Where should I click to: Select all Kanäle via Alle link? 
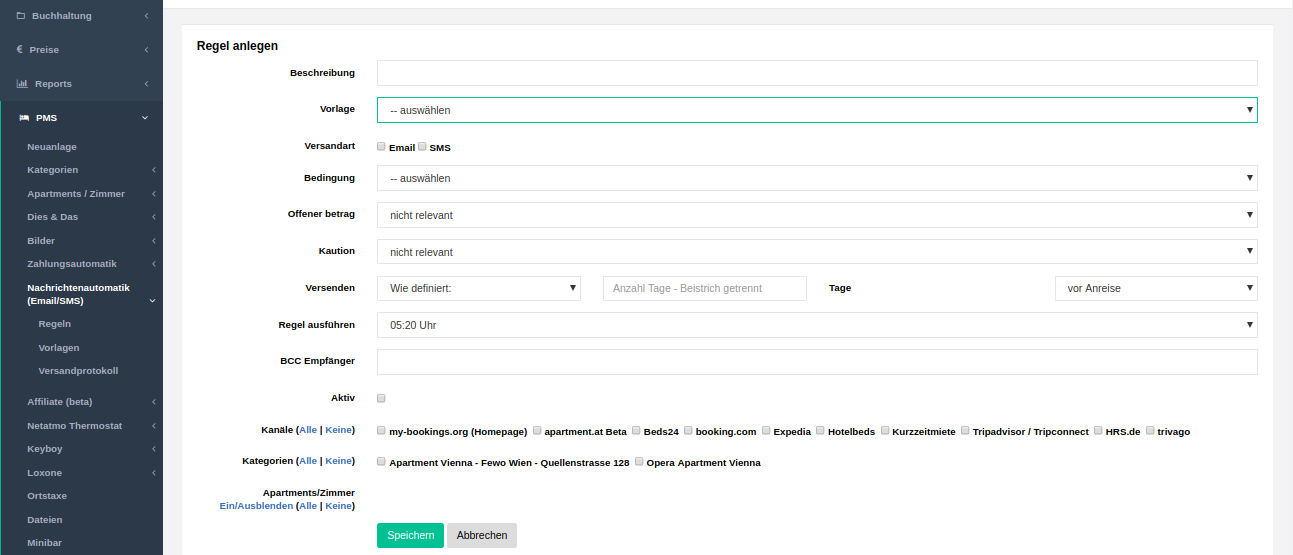308,430
